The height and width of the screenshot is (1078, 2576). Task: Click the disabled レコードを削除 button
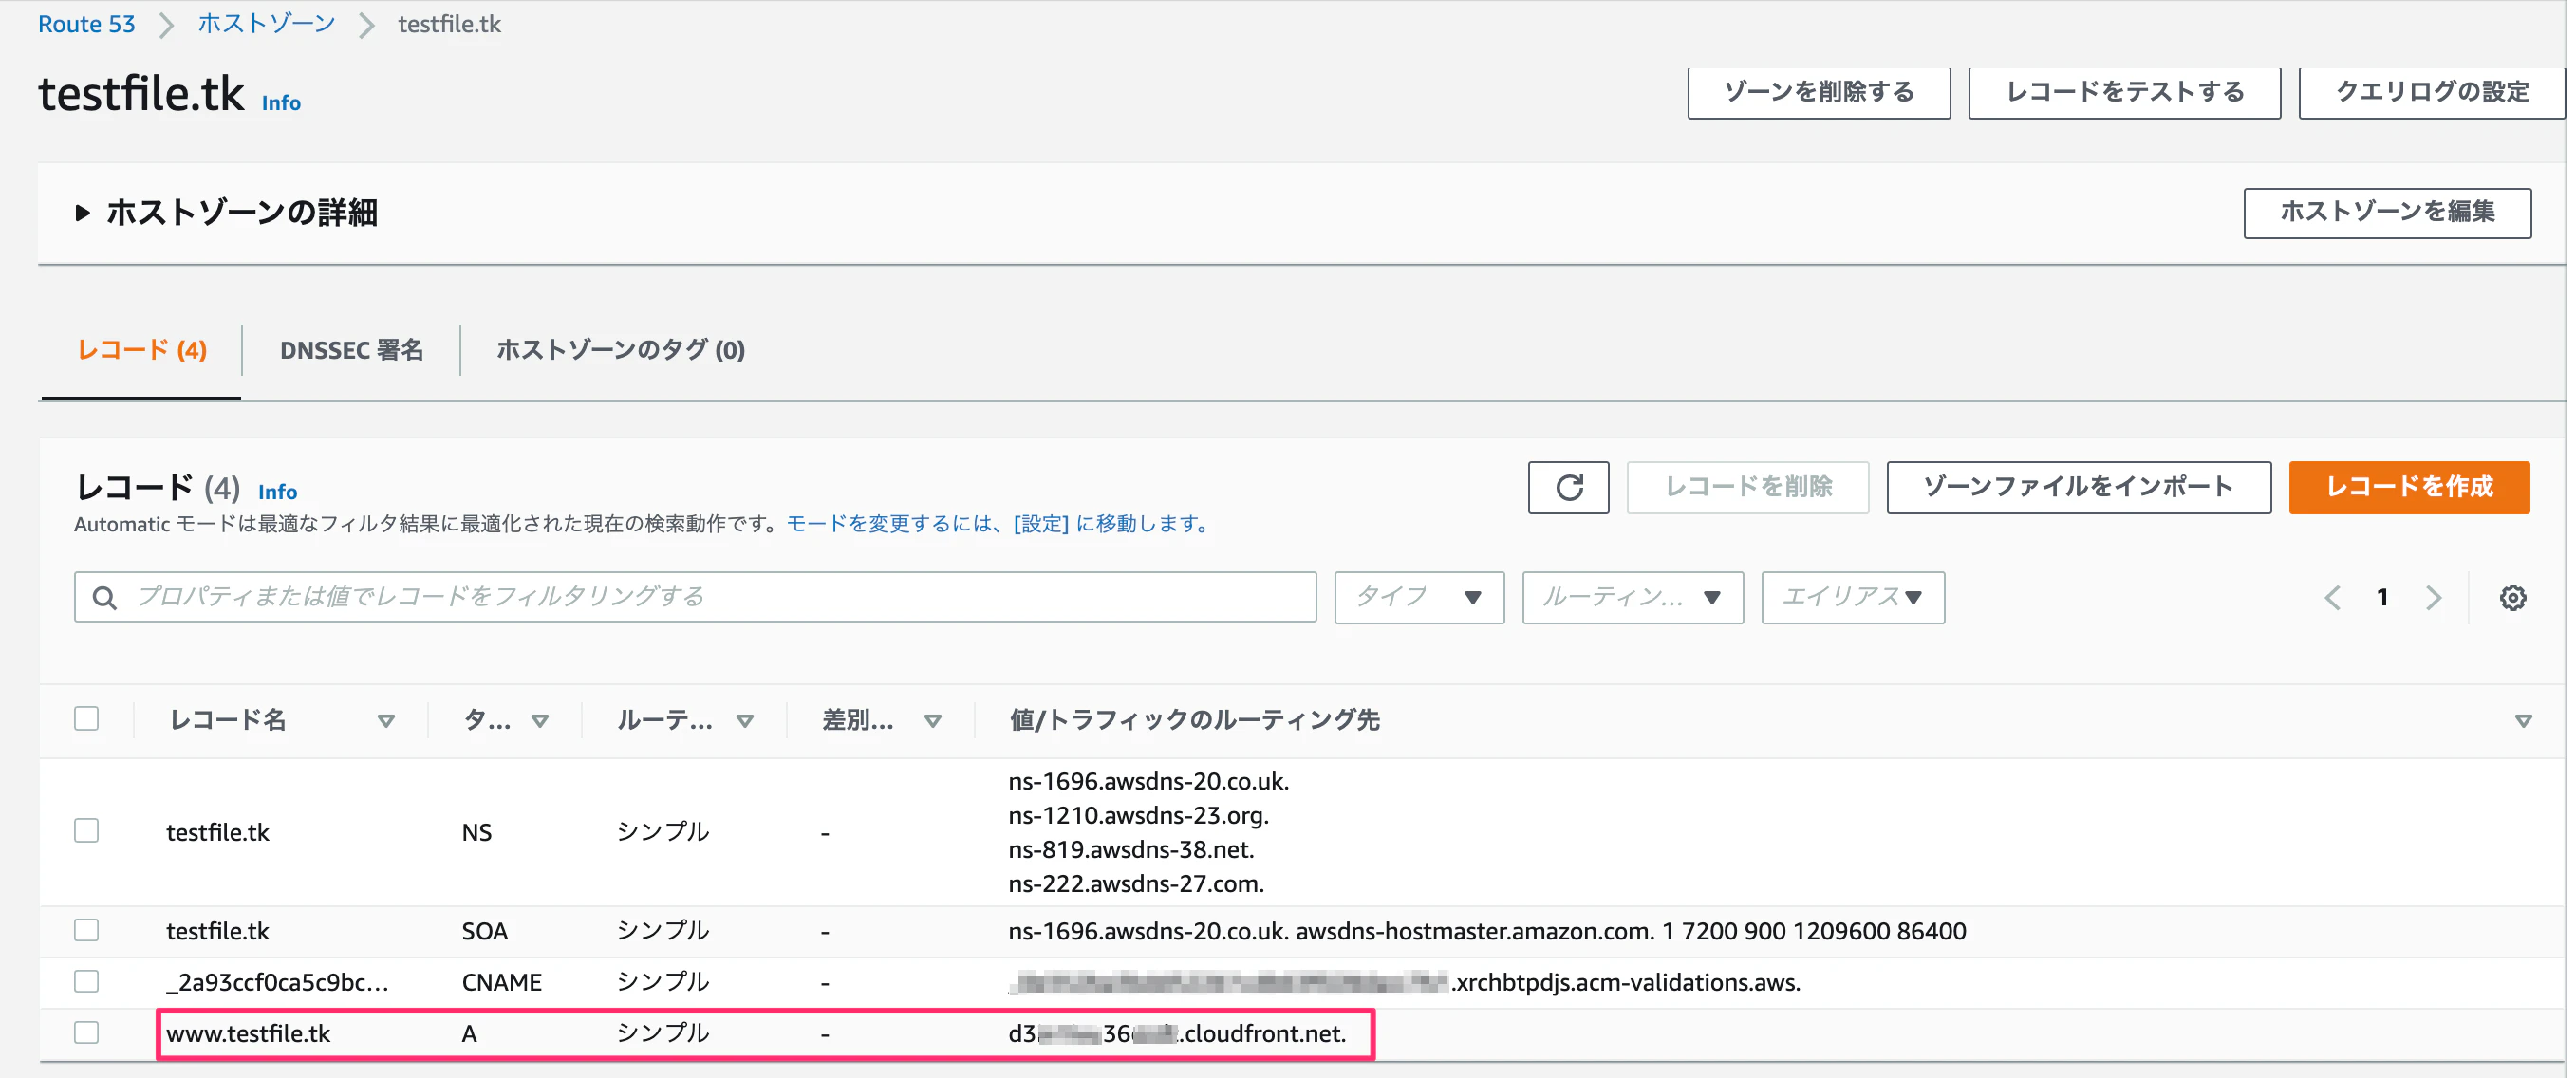click(x=1747, y=487)
